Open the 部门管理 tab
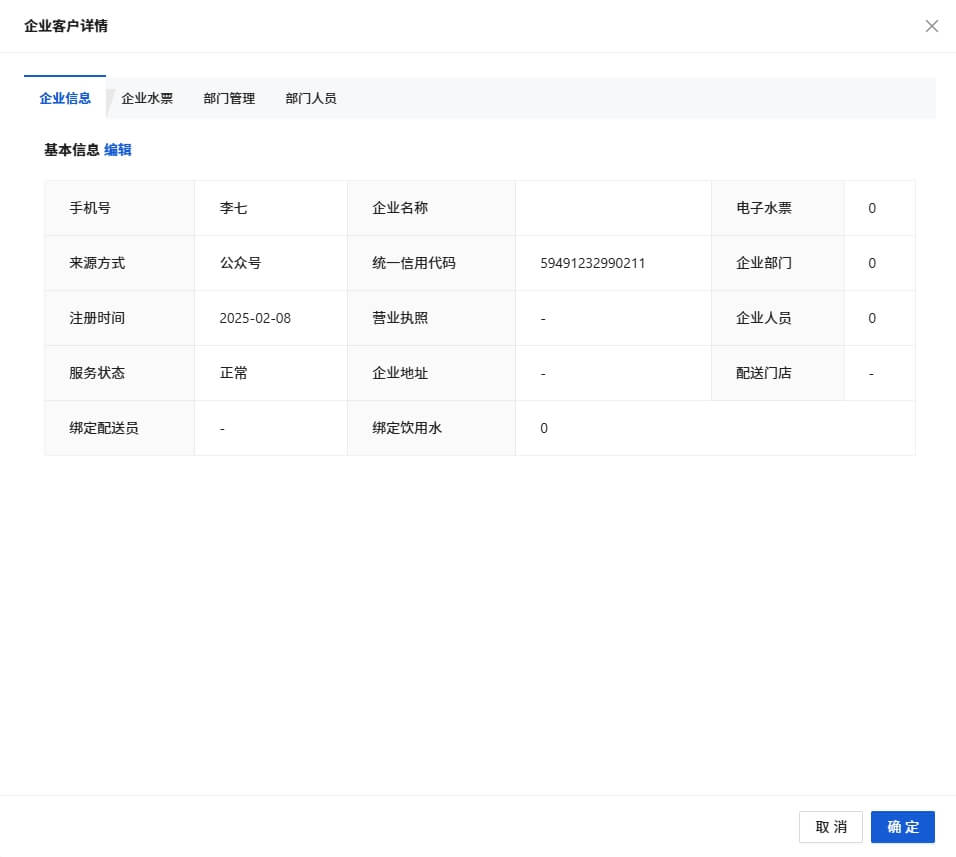This screenshot has width=956, height=857. pyautogui.click(x=229, y=98)
